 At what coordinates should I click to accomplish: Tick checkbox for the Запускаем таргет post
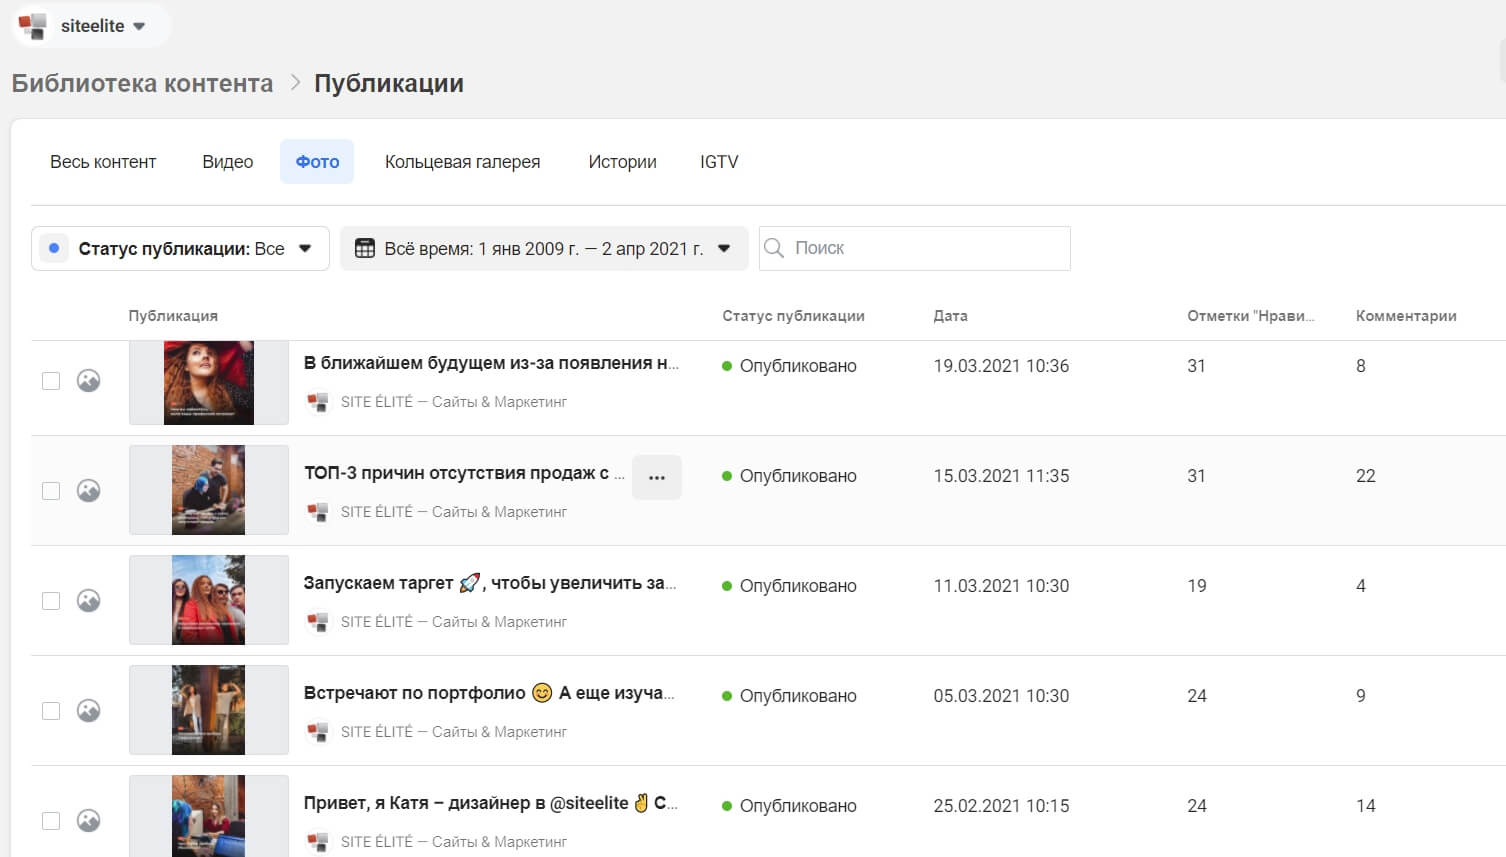(x=51, y=601)
